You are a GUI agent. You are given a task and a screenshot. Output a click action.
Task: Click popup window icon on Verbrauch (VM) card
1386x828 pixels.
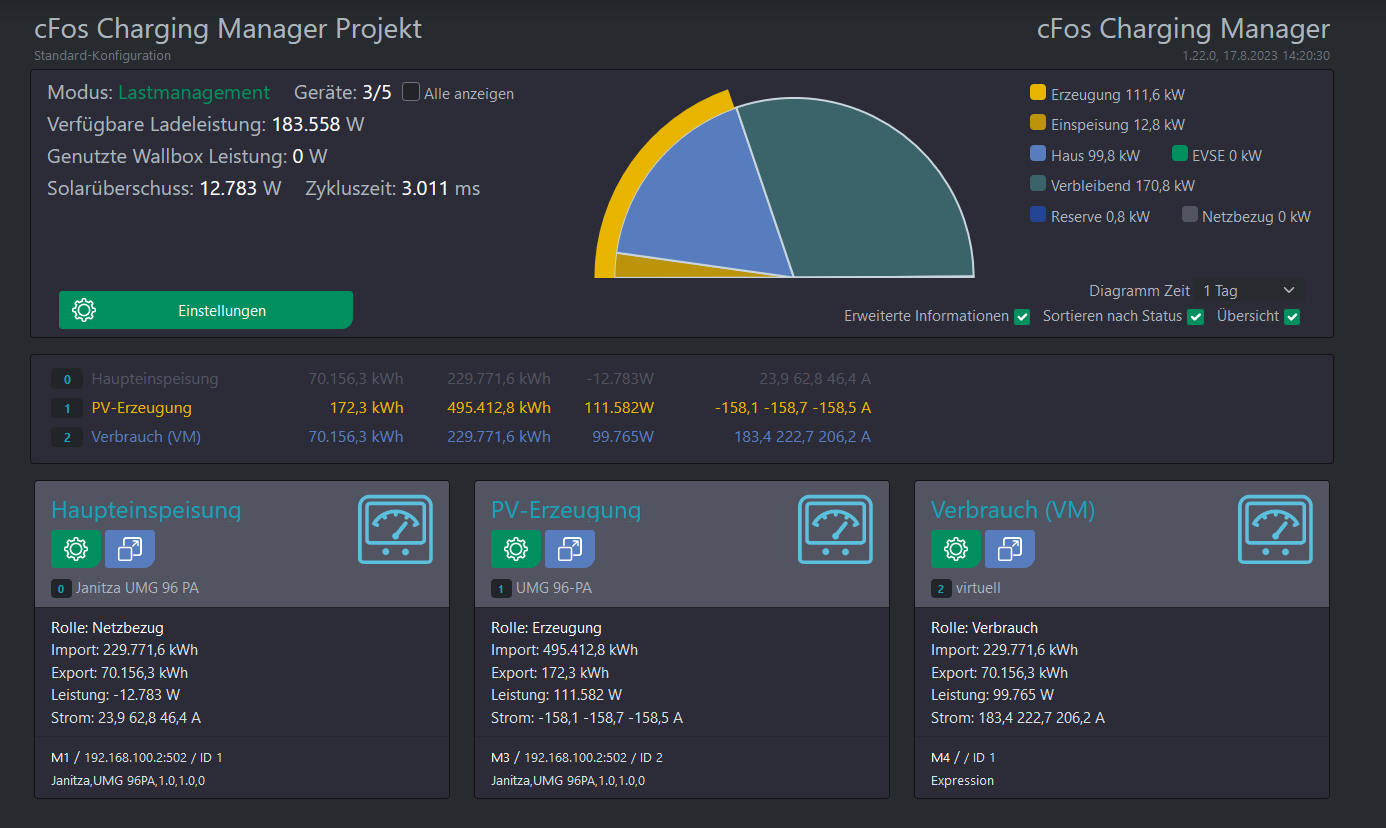click(1010, 549)
